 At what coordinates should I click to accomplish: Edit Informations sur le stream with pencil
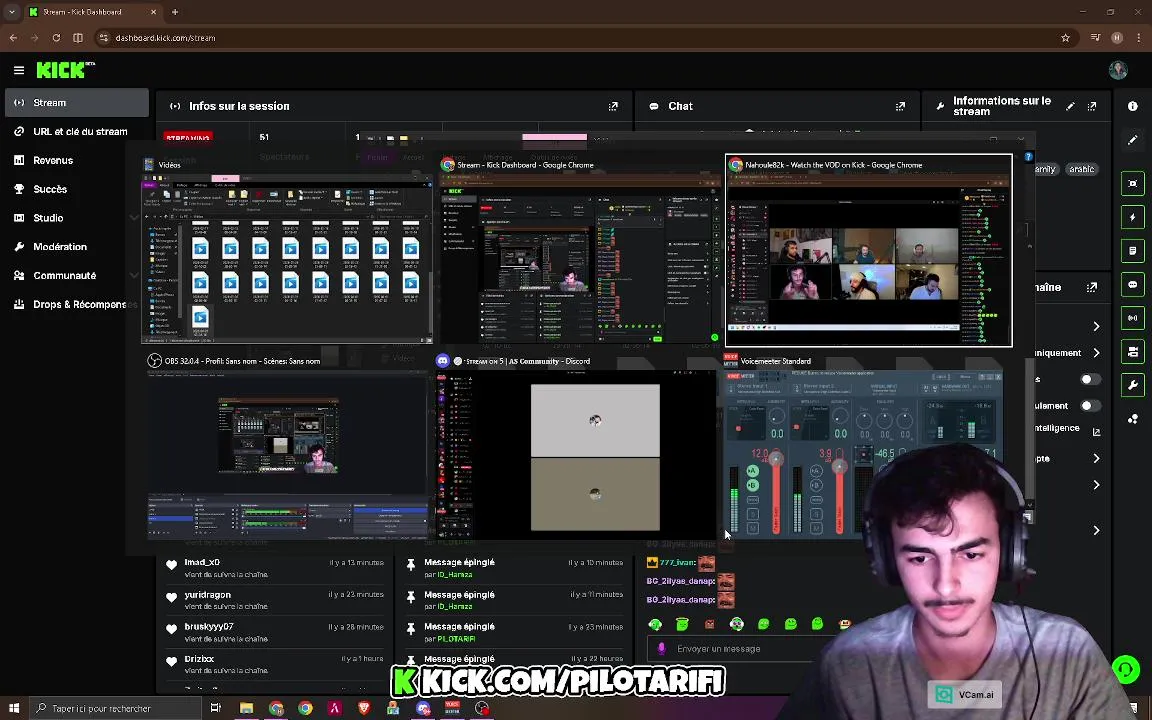(1070, 107)
